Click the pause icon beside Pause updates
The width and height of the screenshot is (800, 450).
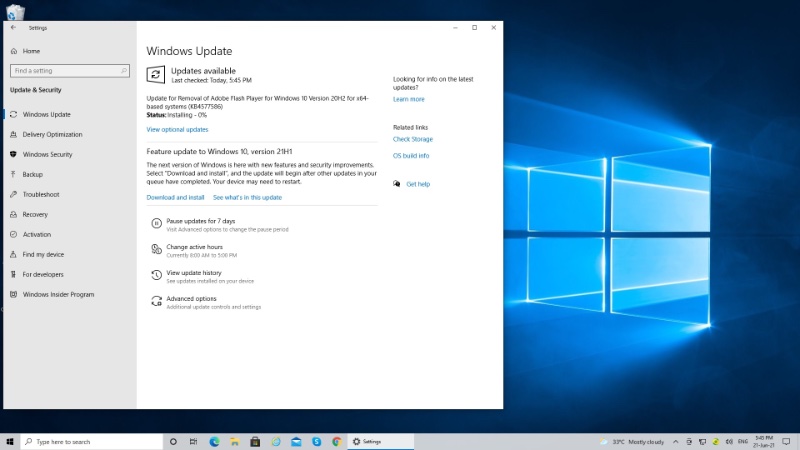[156, 223]
